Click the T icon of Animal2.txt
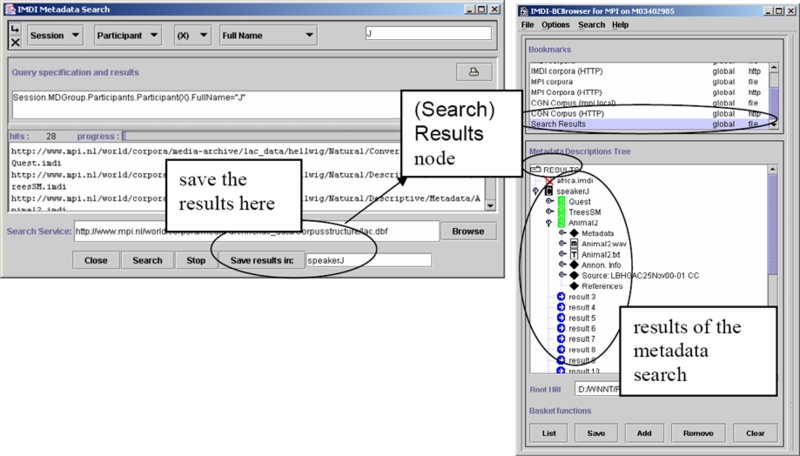The width and height of the screenshot is (800, 456). tap(574, 255)
